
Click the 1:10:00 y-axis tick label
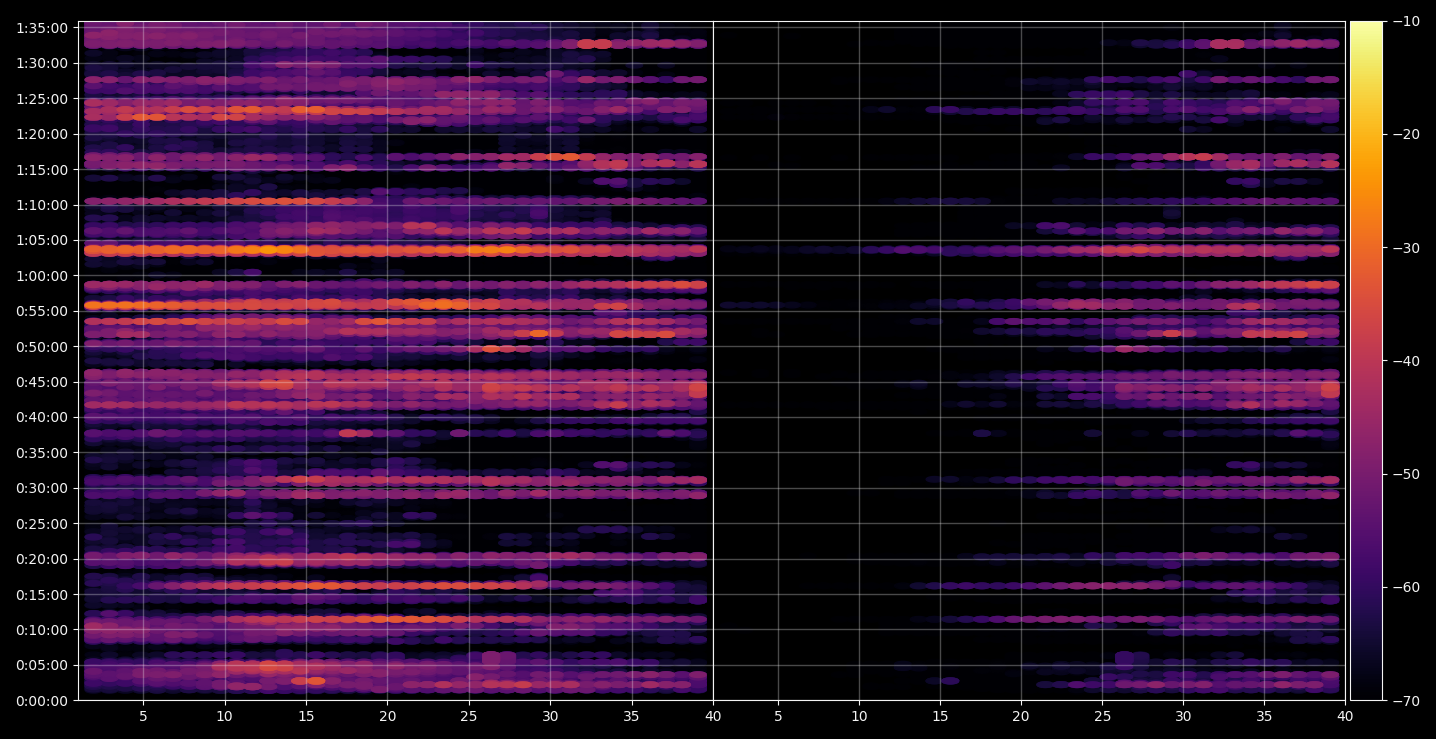pyautogui.click(x=42, y=205)
